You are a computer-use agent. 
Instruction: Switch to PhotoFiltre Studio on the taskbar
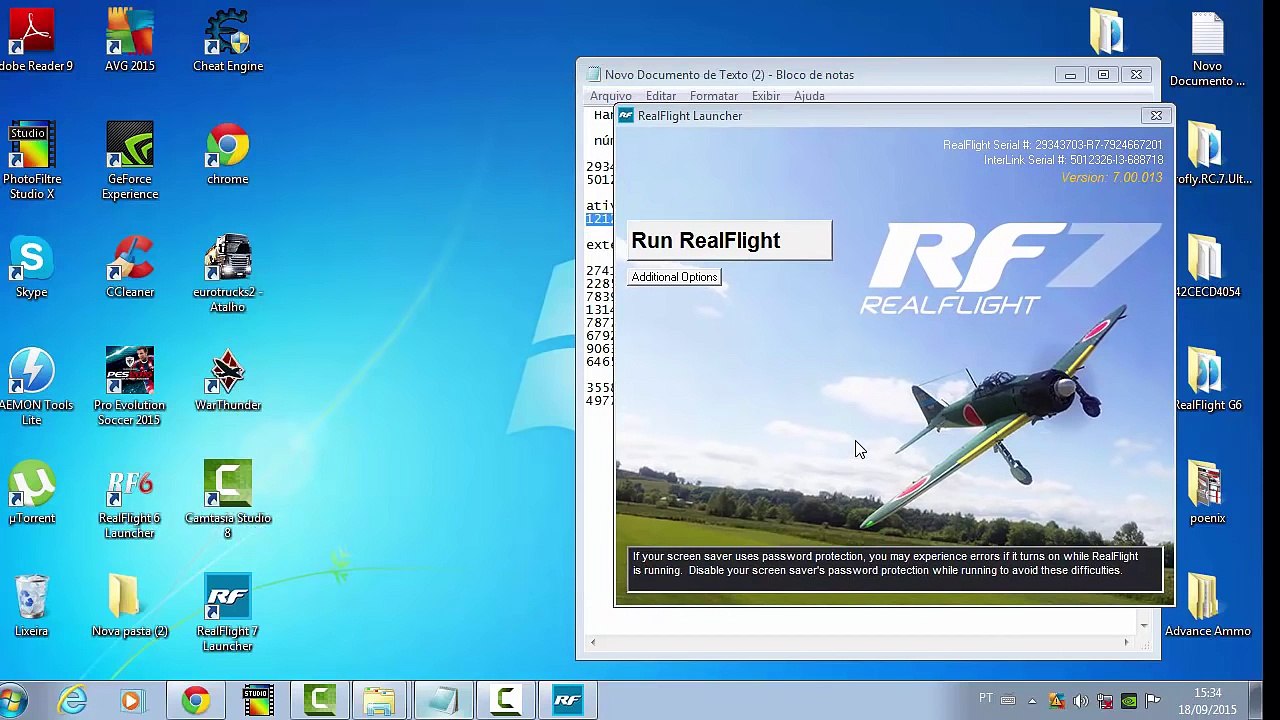pos(258,701)
